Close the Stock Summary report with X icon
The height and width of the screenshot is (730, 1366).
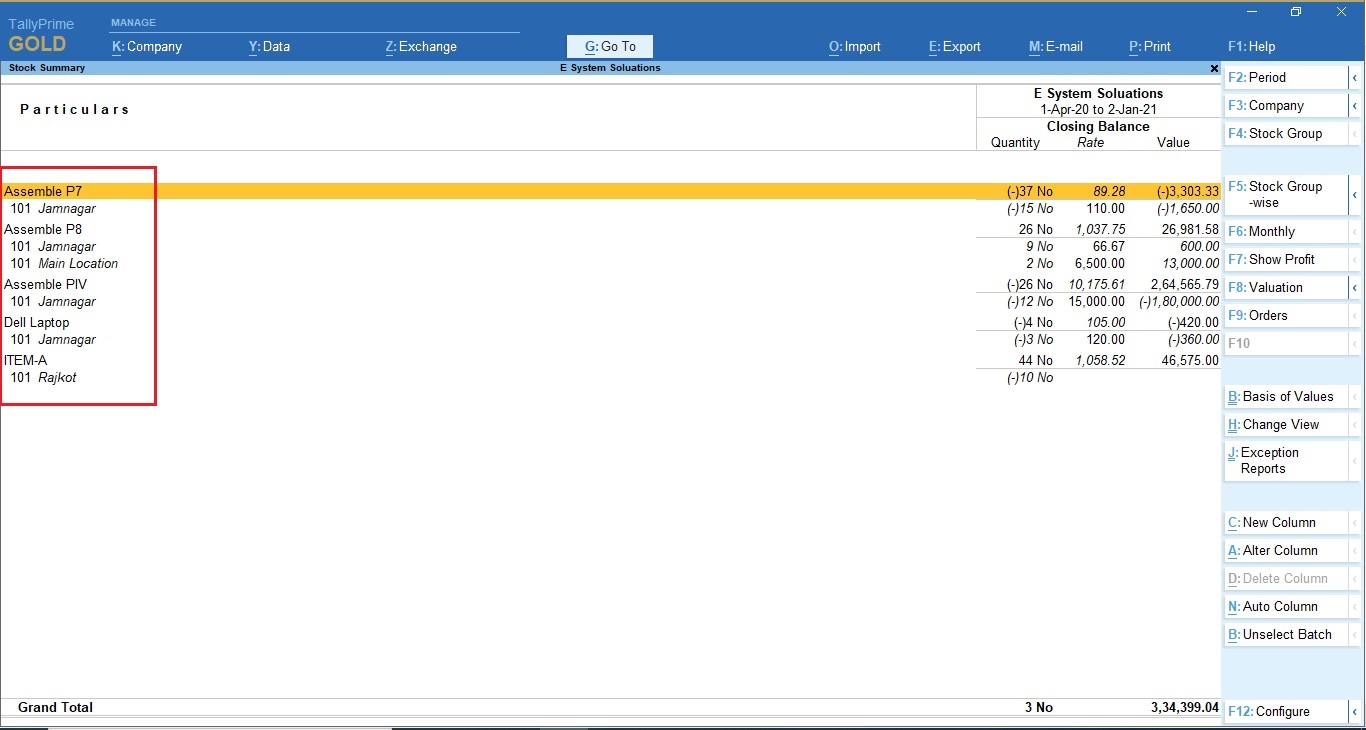[1214, 69]
